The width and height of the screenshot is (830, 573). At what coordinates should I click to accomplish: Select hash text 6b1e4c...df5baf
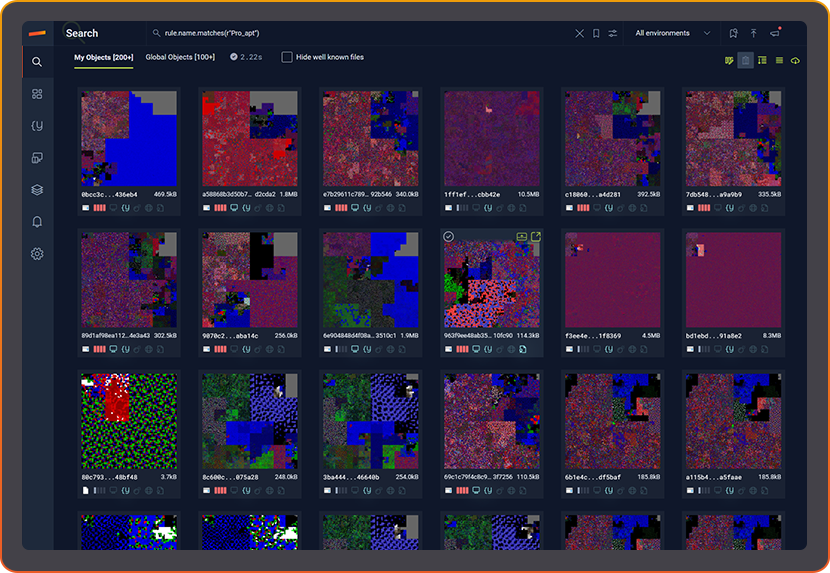click(593, 477)
